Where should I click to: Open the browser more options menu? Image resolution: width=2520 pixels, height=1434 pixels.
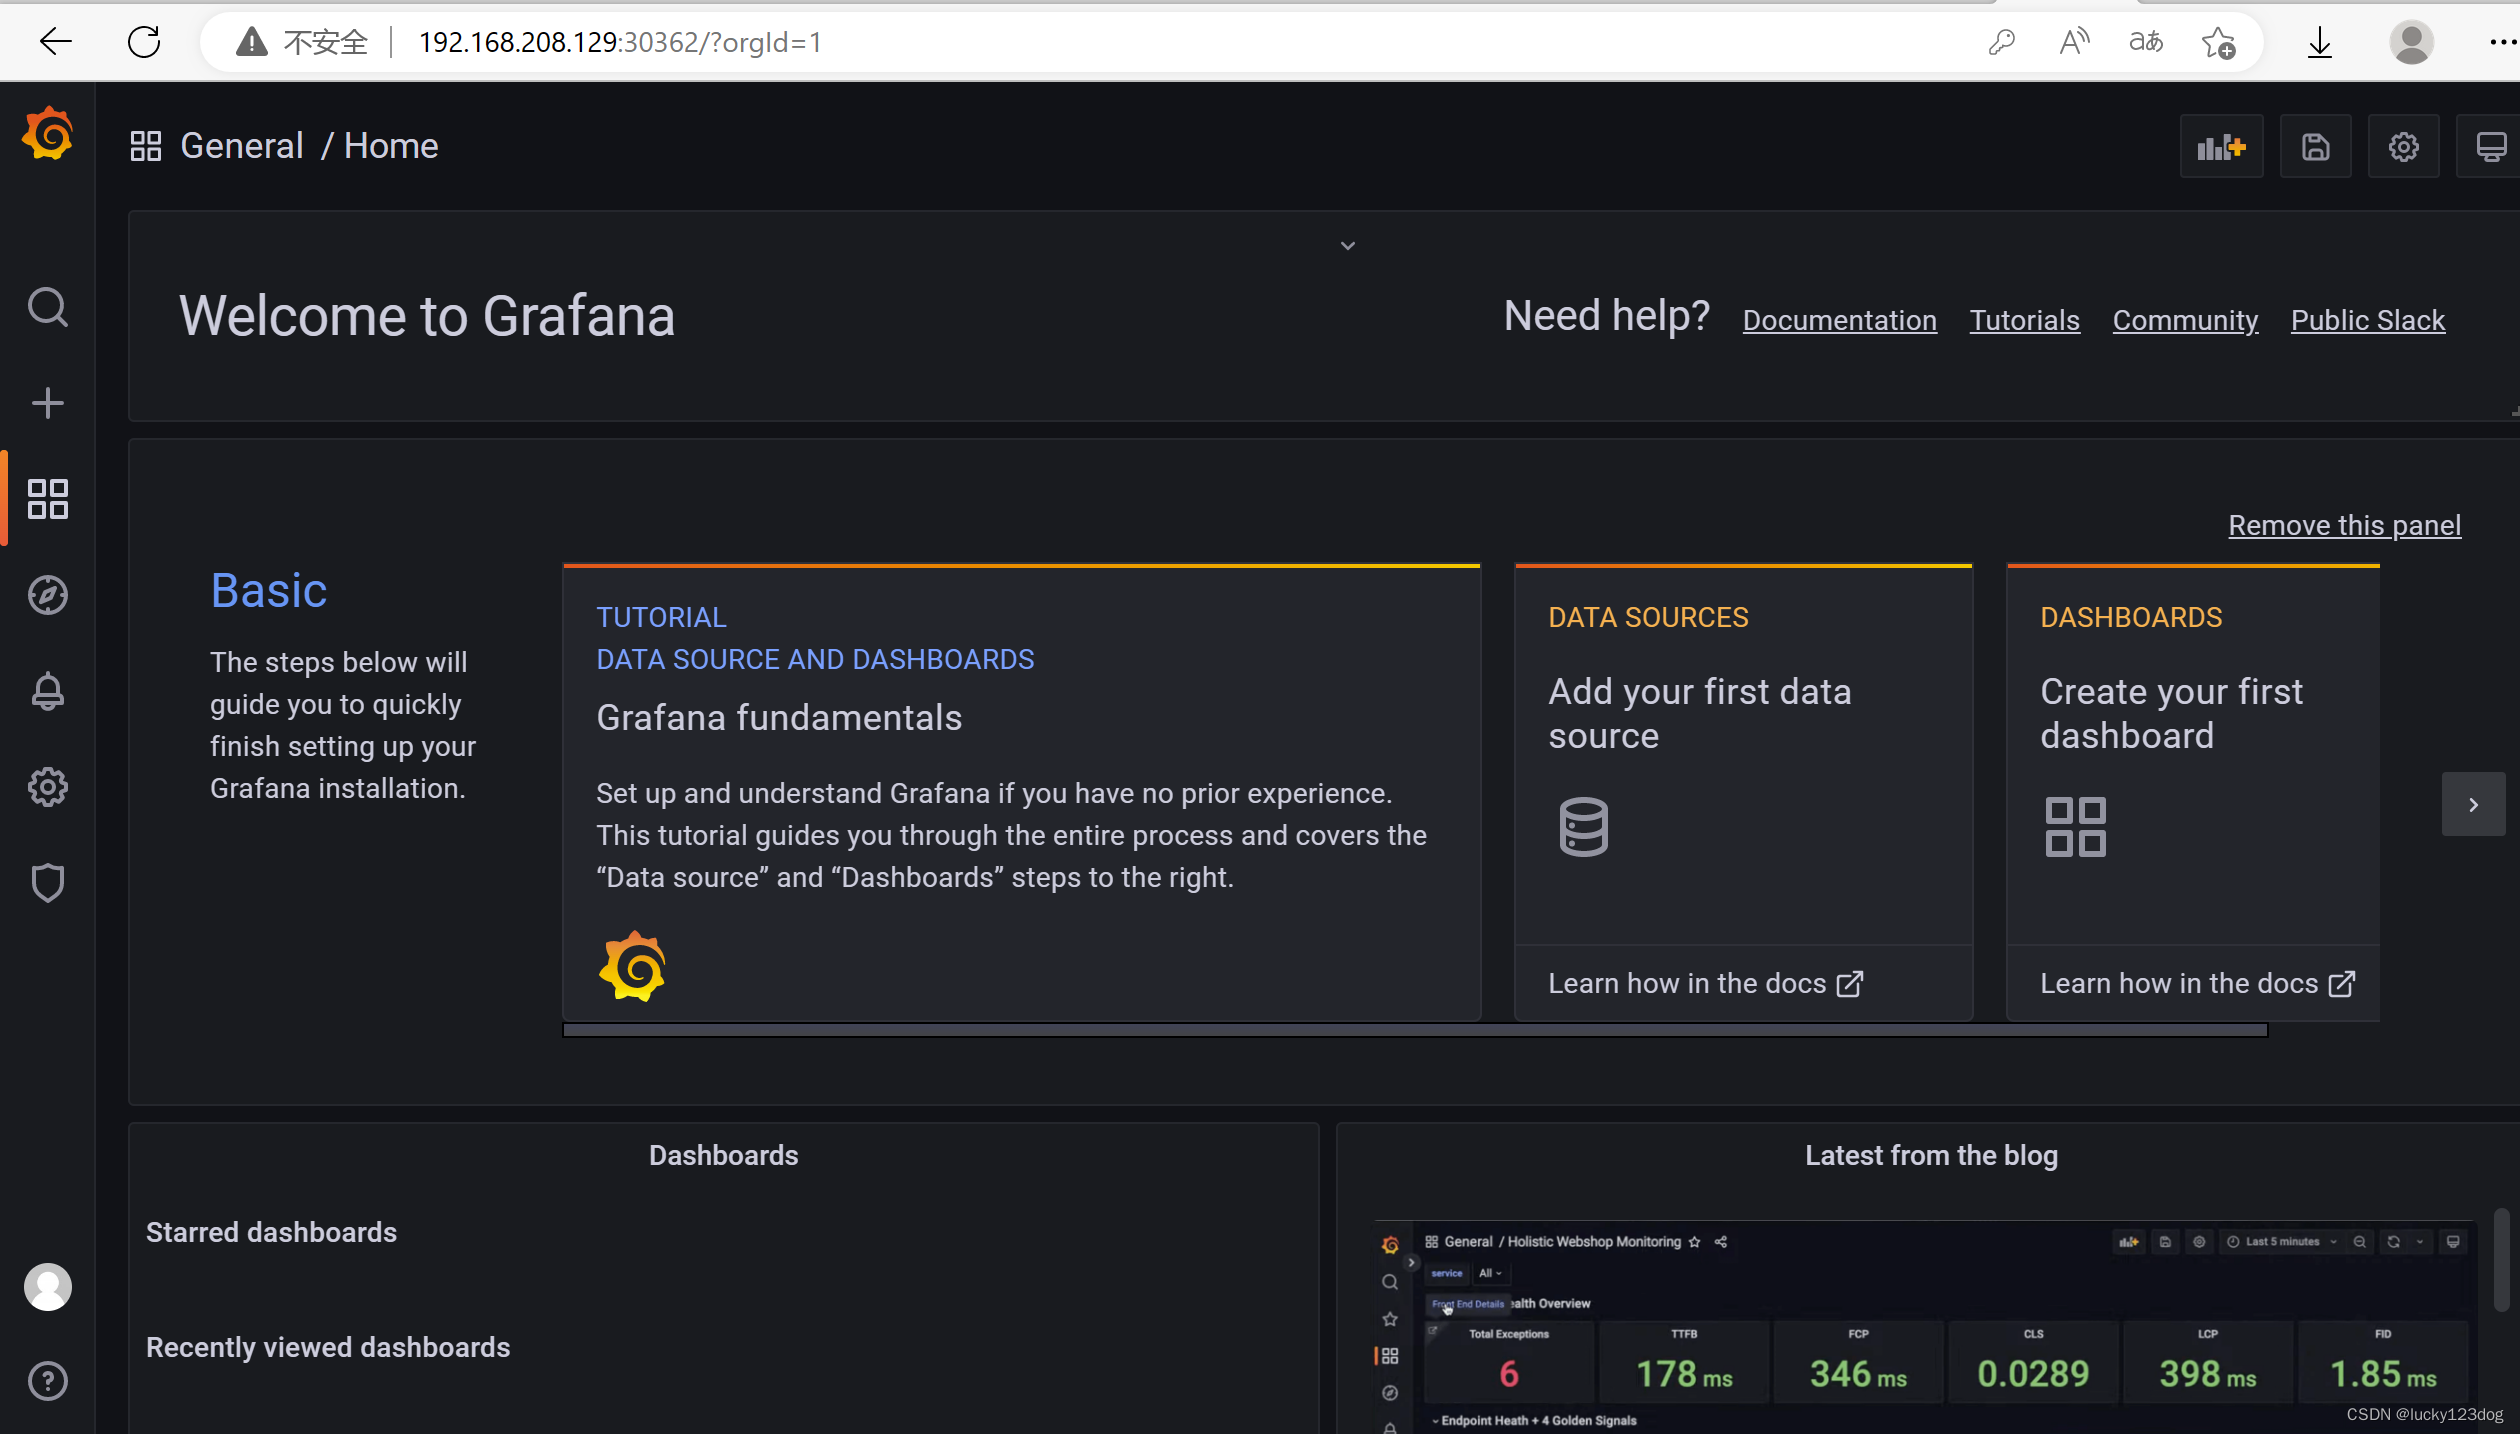(2503, 42)
